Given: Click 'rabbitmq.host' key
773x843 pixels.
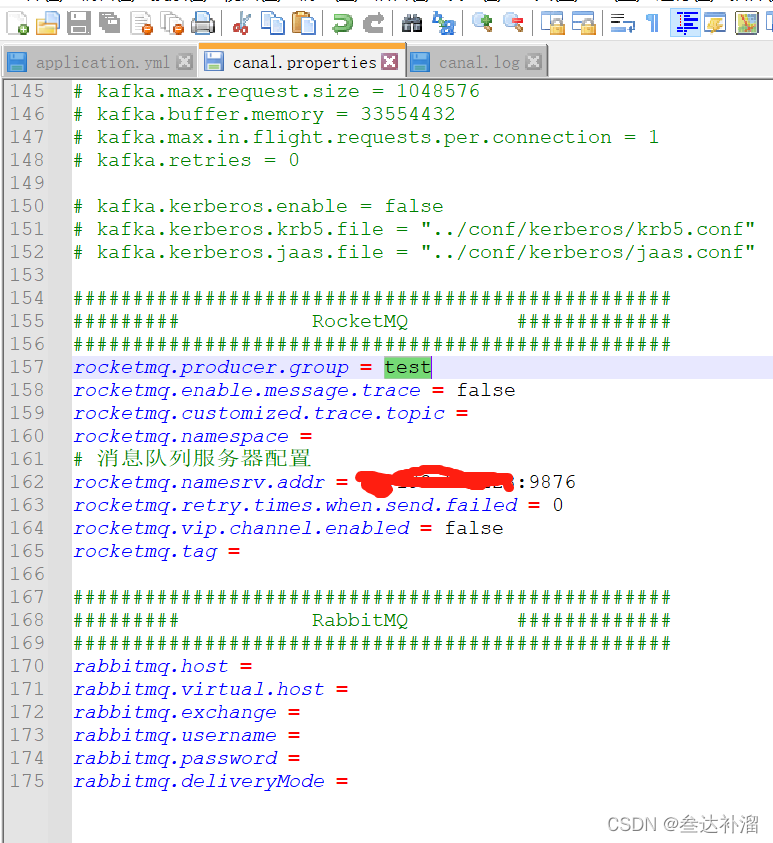Looking at the screenshot, I should [x=151, y=667].
